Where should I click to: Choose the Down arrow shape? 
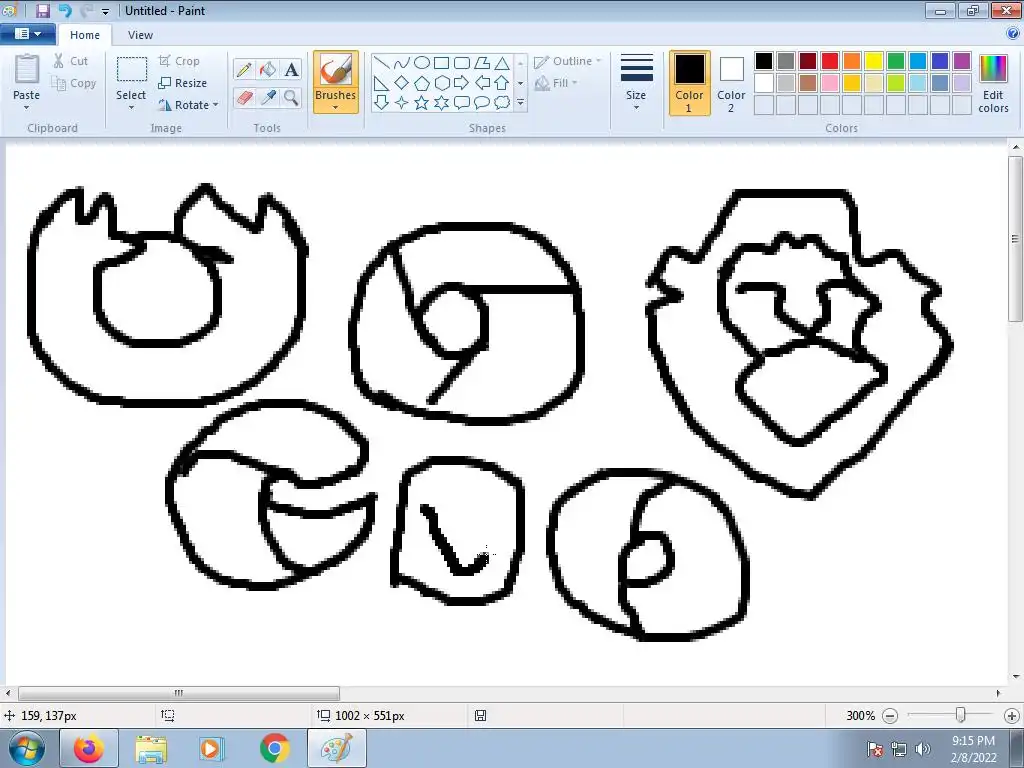(382, 103)
